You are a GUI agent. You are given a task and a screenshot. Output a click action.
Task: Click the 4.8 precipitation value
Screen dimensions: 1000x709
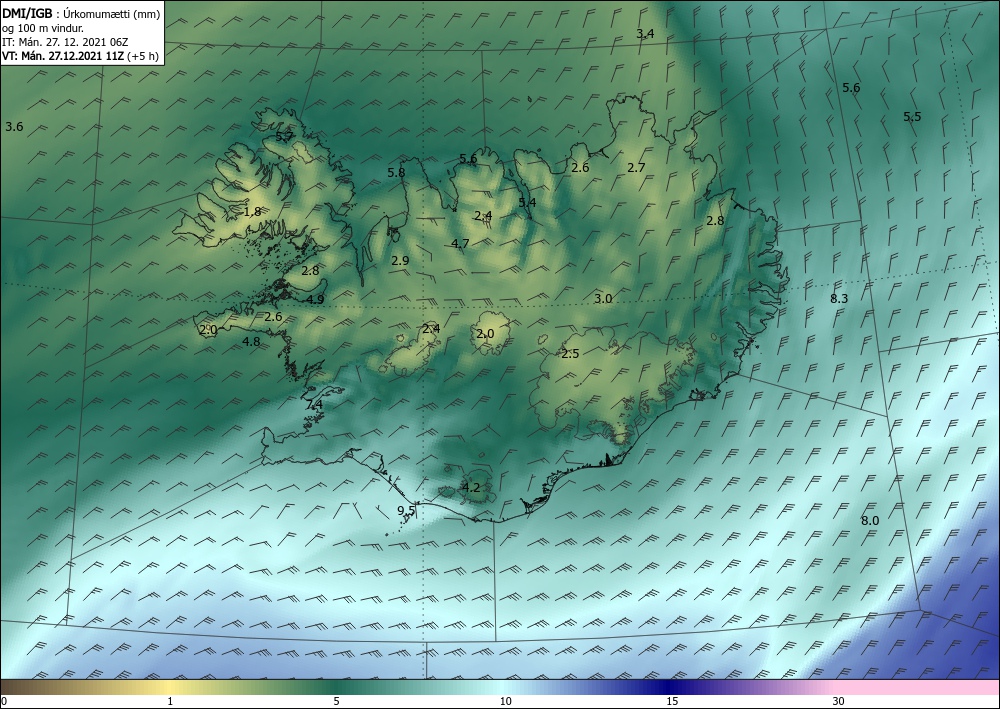(x=251, y=342)
